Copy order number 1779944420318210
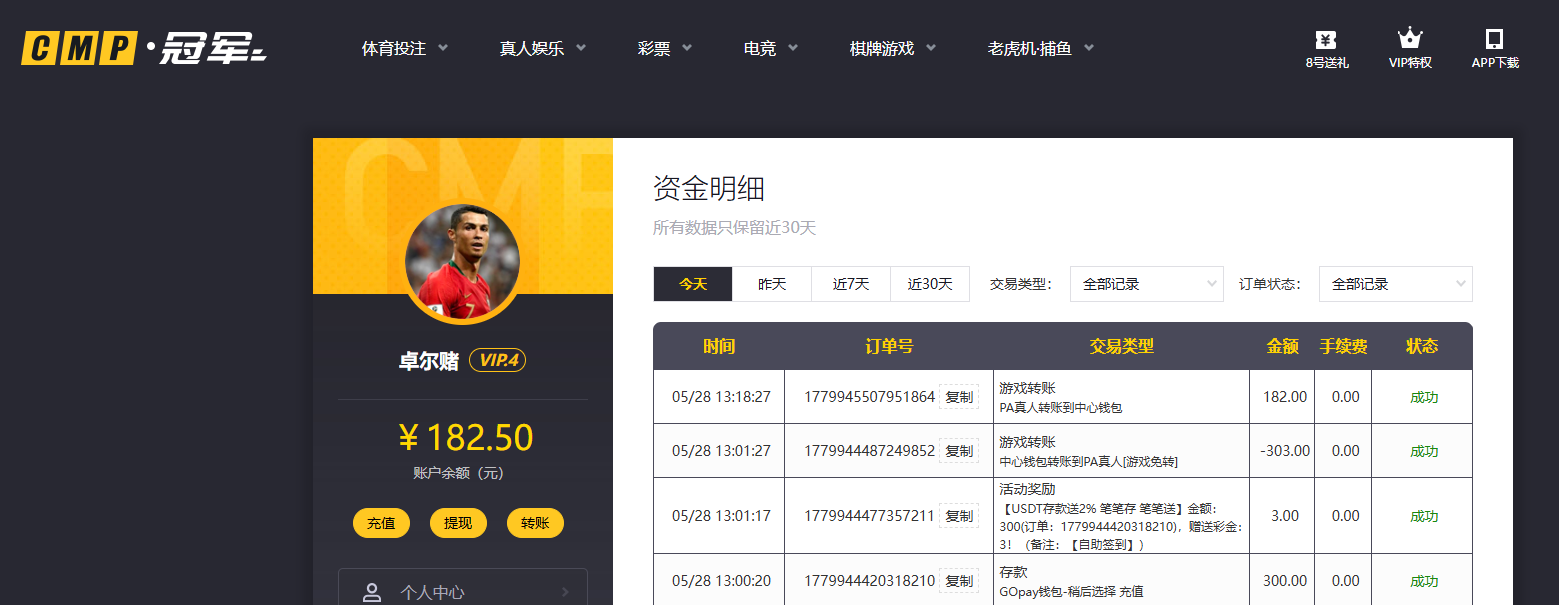 (x=959, y=581)
